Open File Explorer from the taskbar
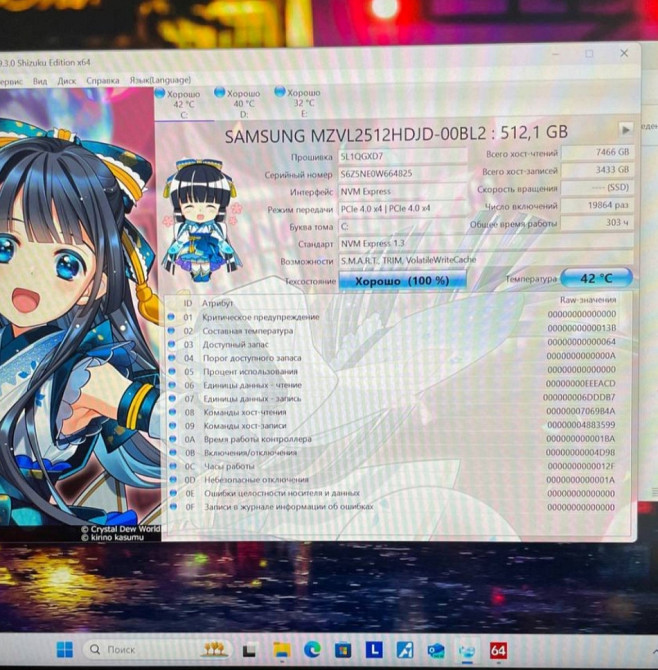 tap(282, 650)
